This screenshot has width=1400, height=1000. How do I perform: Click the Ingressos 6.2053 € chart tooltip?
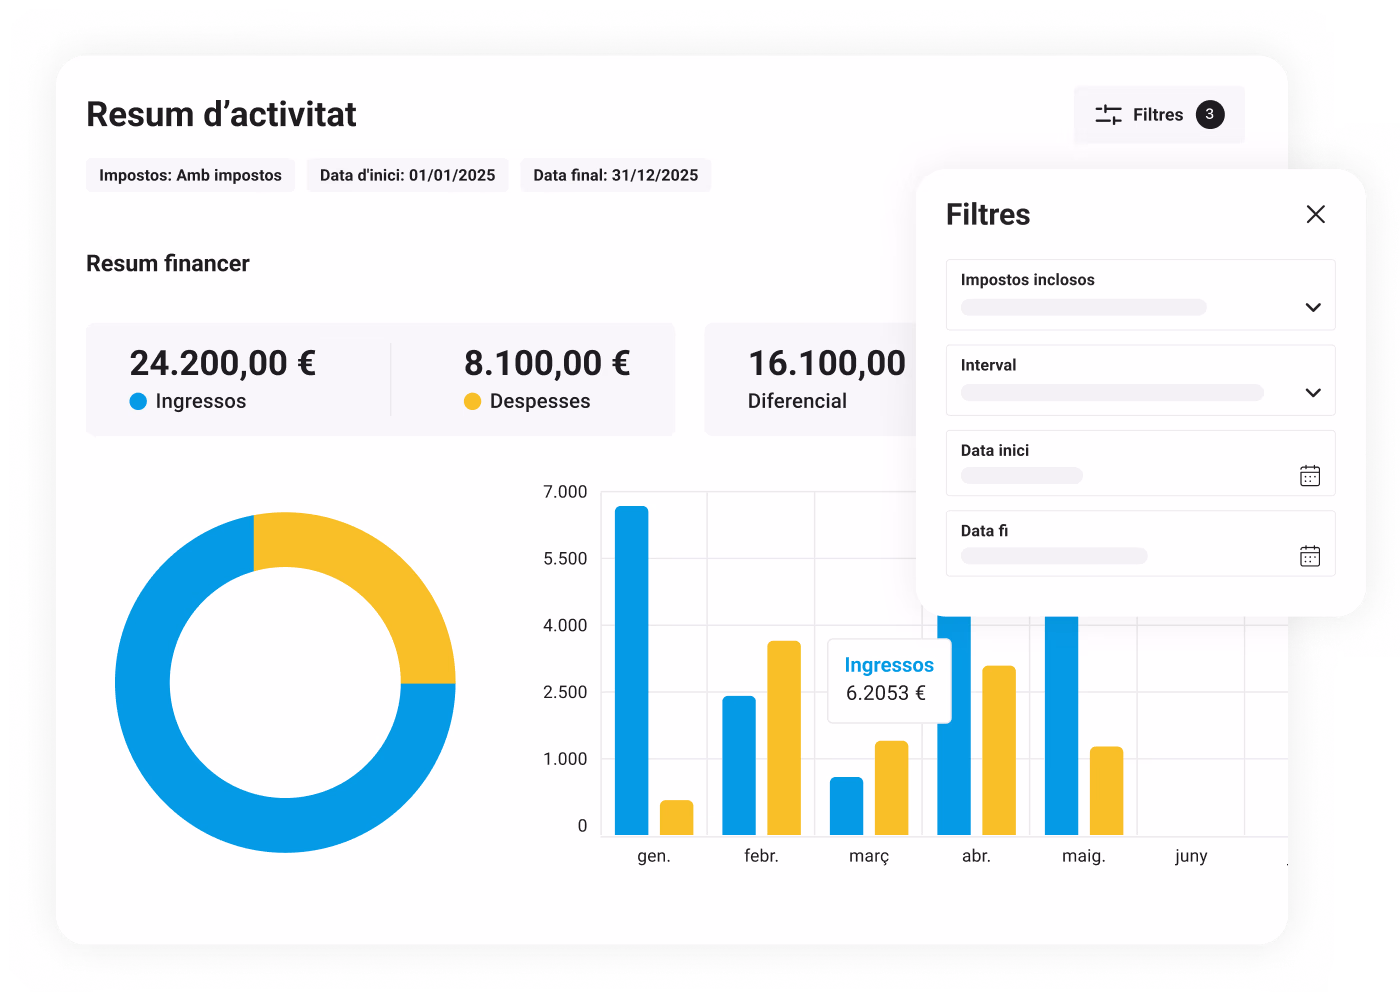point(889,680)
